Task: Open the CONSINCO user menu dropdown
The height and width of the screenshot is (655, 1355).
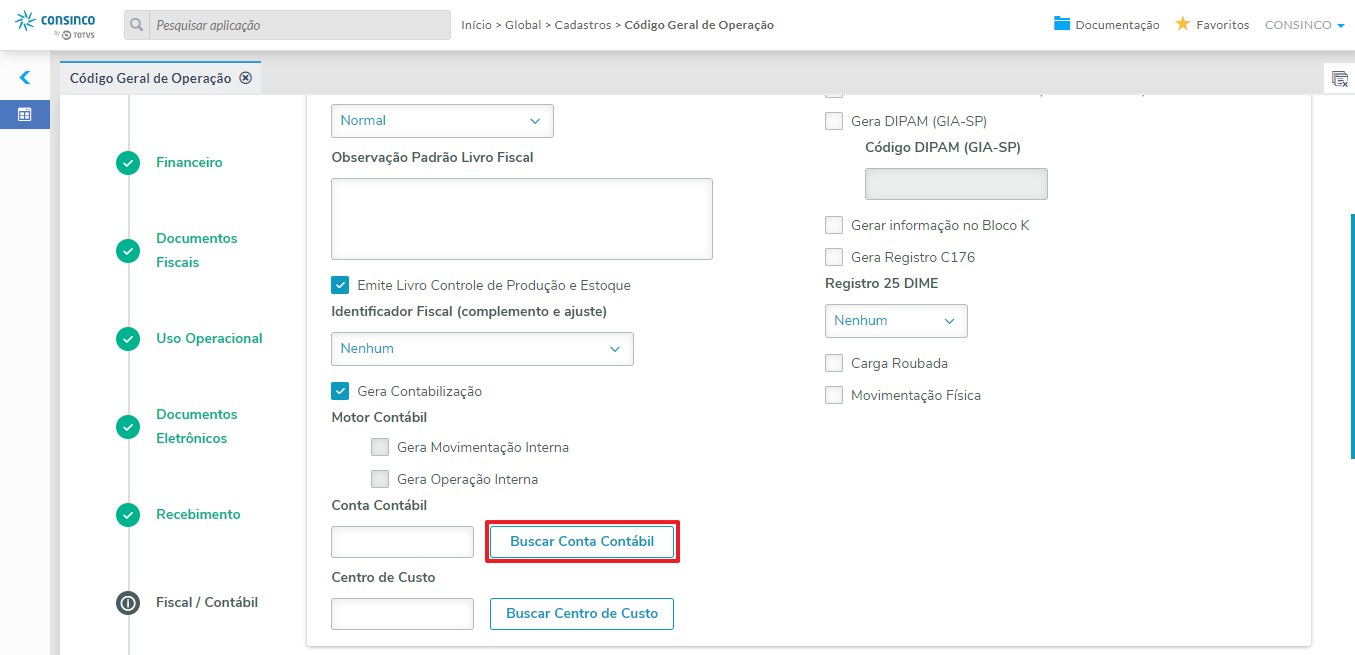Action: pyautogui.click(x=1305, y=25)
